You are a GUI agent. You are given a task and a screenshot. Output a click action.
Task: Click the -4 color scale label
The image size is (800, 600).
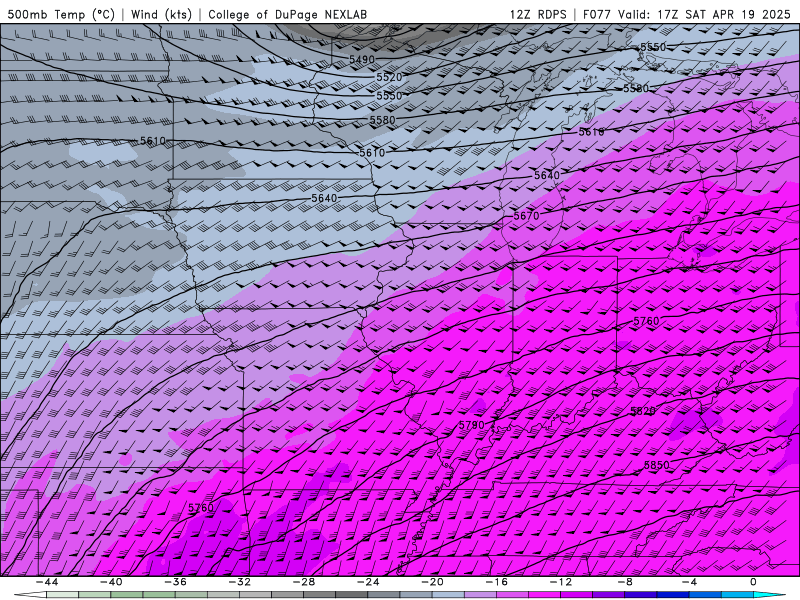coord(689,582)
